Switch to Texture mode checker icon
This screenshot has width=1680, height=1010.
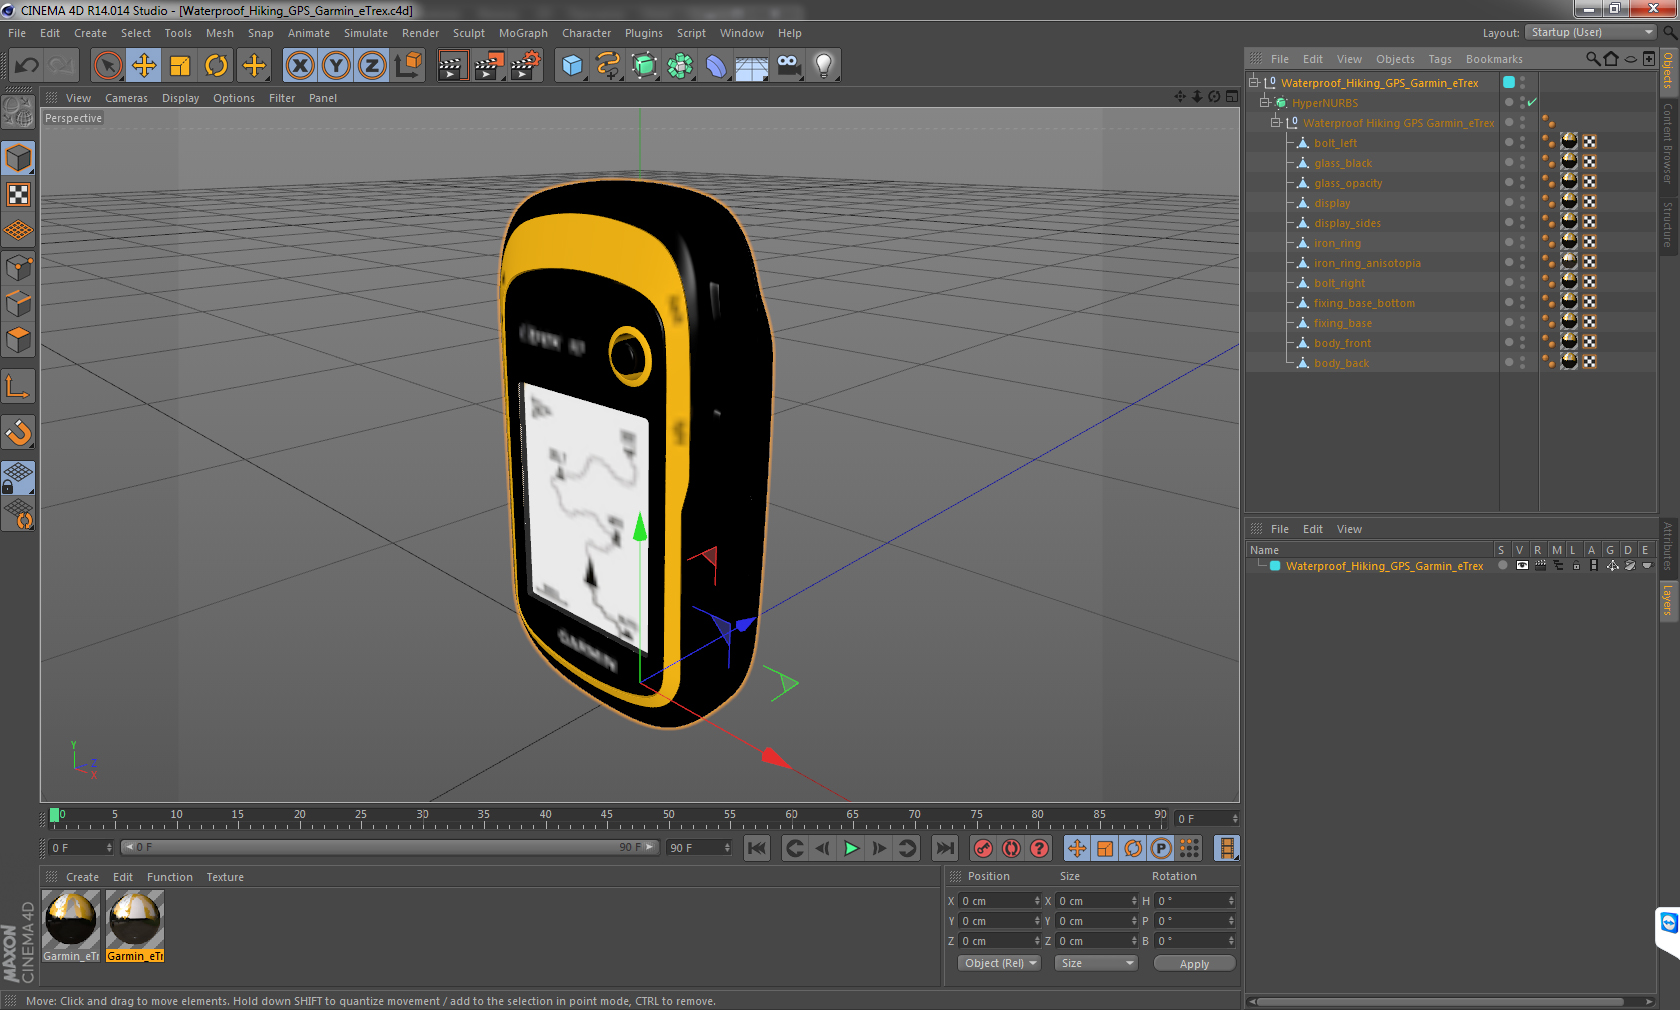(19, 195)
